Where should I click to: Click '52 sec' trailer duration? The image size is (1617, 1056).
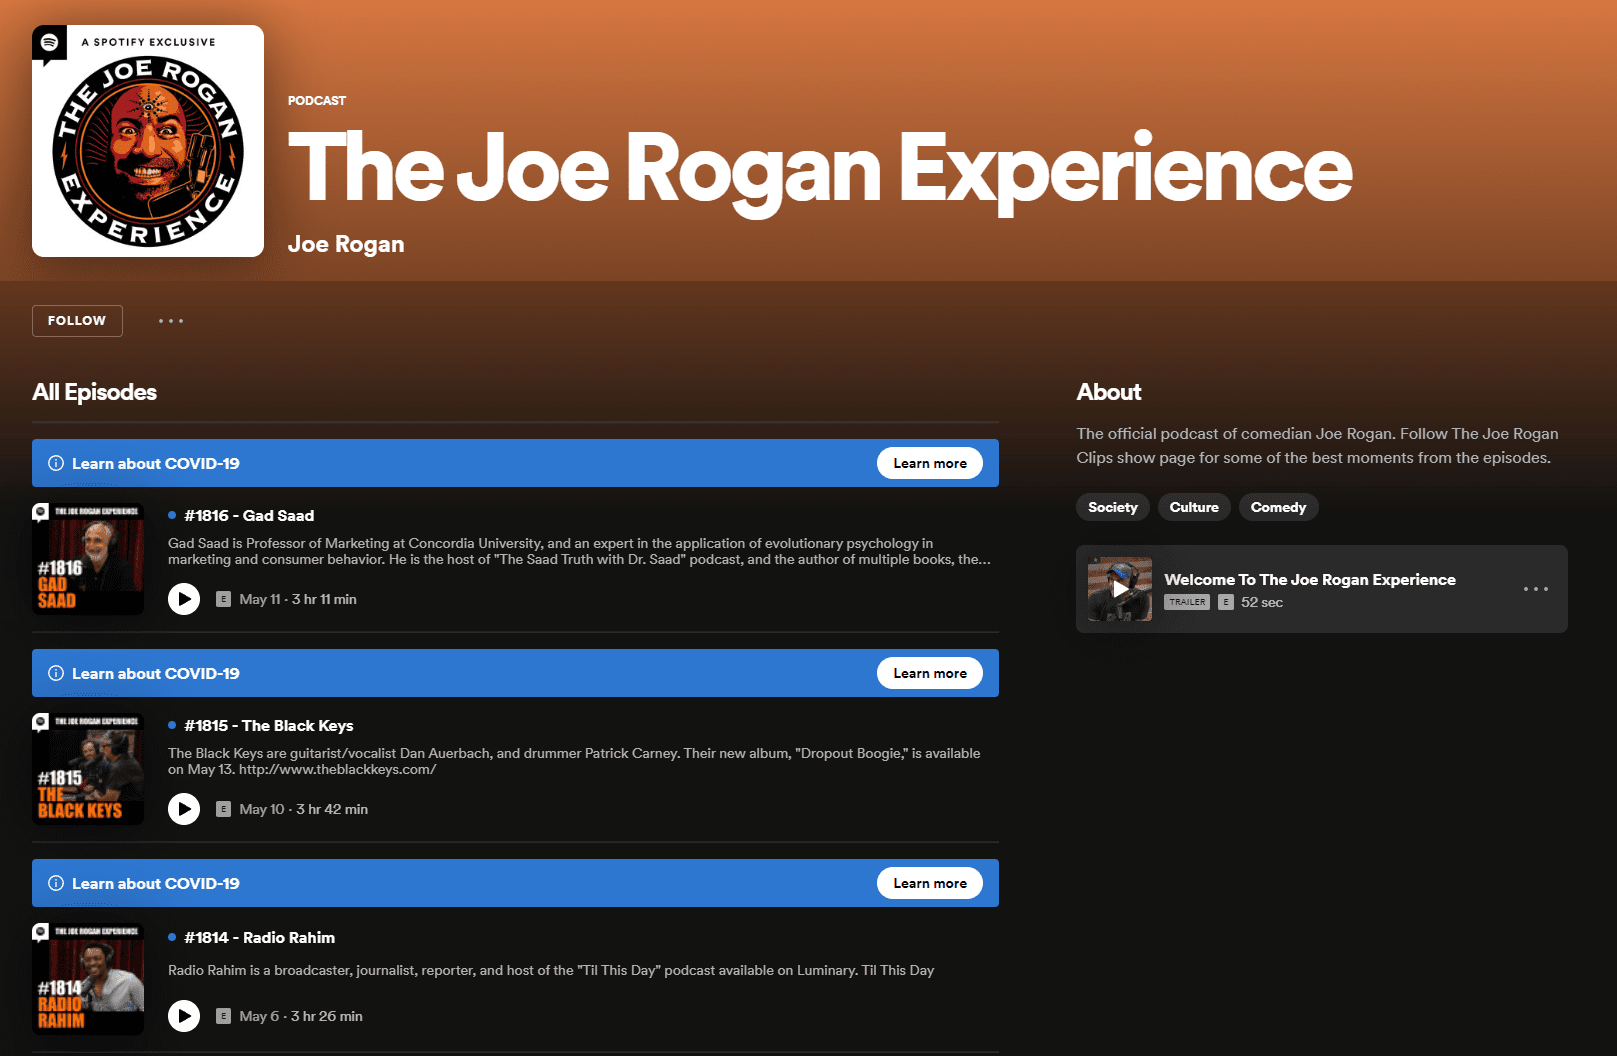coord(1262,602)
